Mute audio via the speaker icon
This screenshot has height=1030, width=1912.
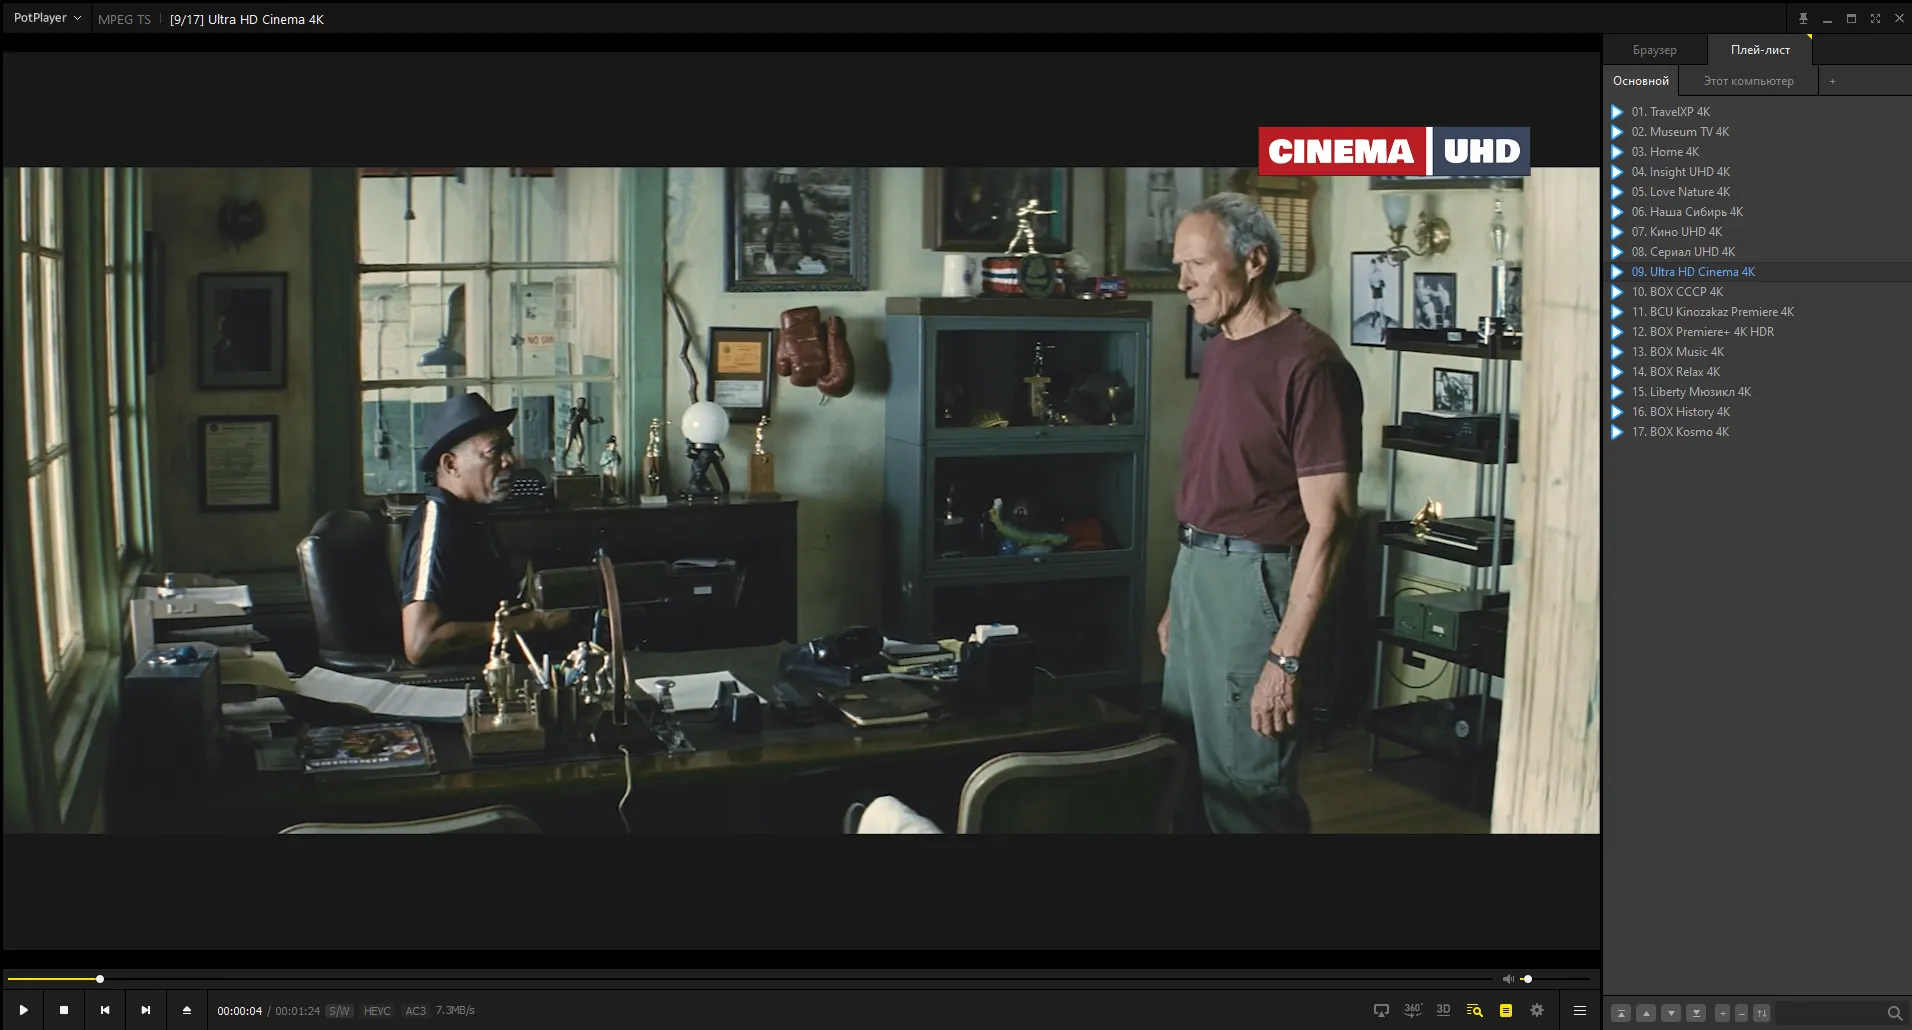[1508, 979]
